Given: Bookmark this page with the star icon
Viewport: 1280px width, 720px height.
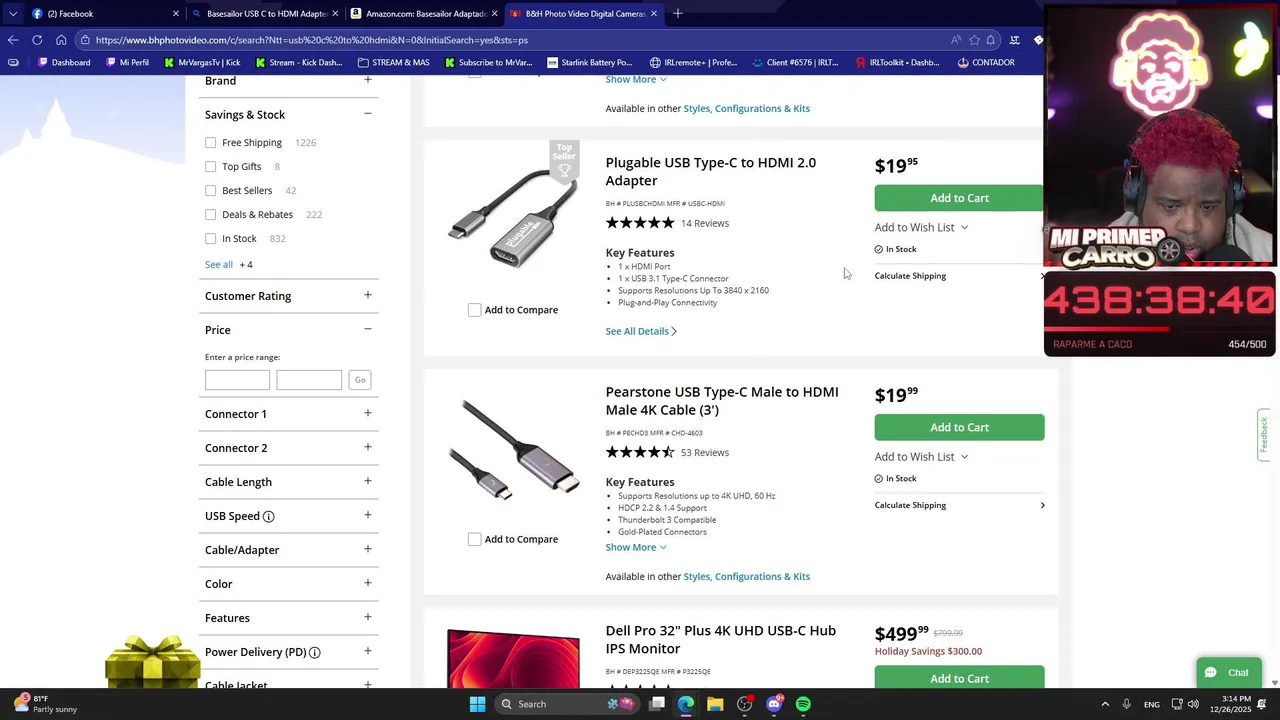Looking at the screenshot, I should (974, 40).
